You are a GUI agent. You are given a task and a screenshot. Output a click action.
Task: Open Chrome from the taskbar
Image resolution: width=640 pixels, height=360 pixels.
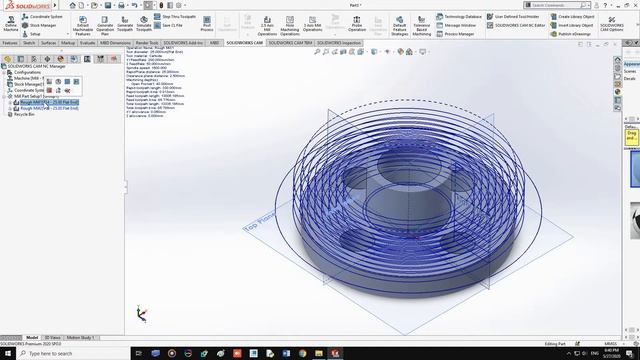click(x=302, y=353)
